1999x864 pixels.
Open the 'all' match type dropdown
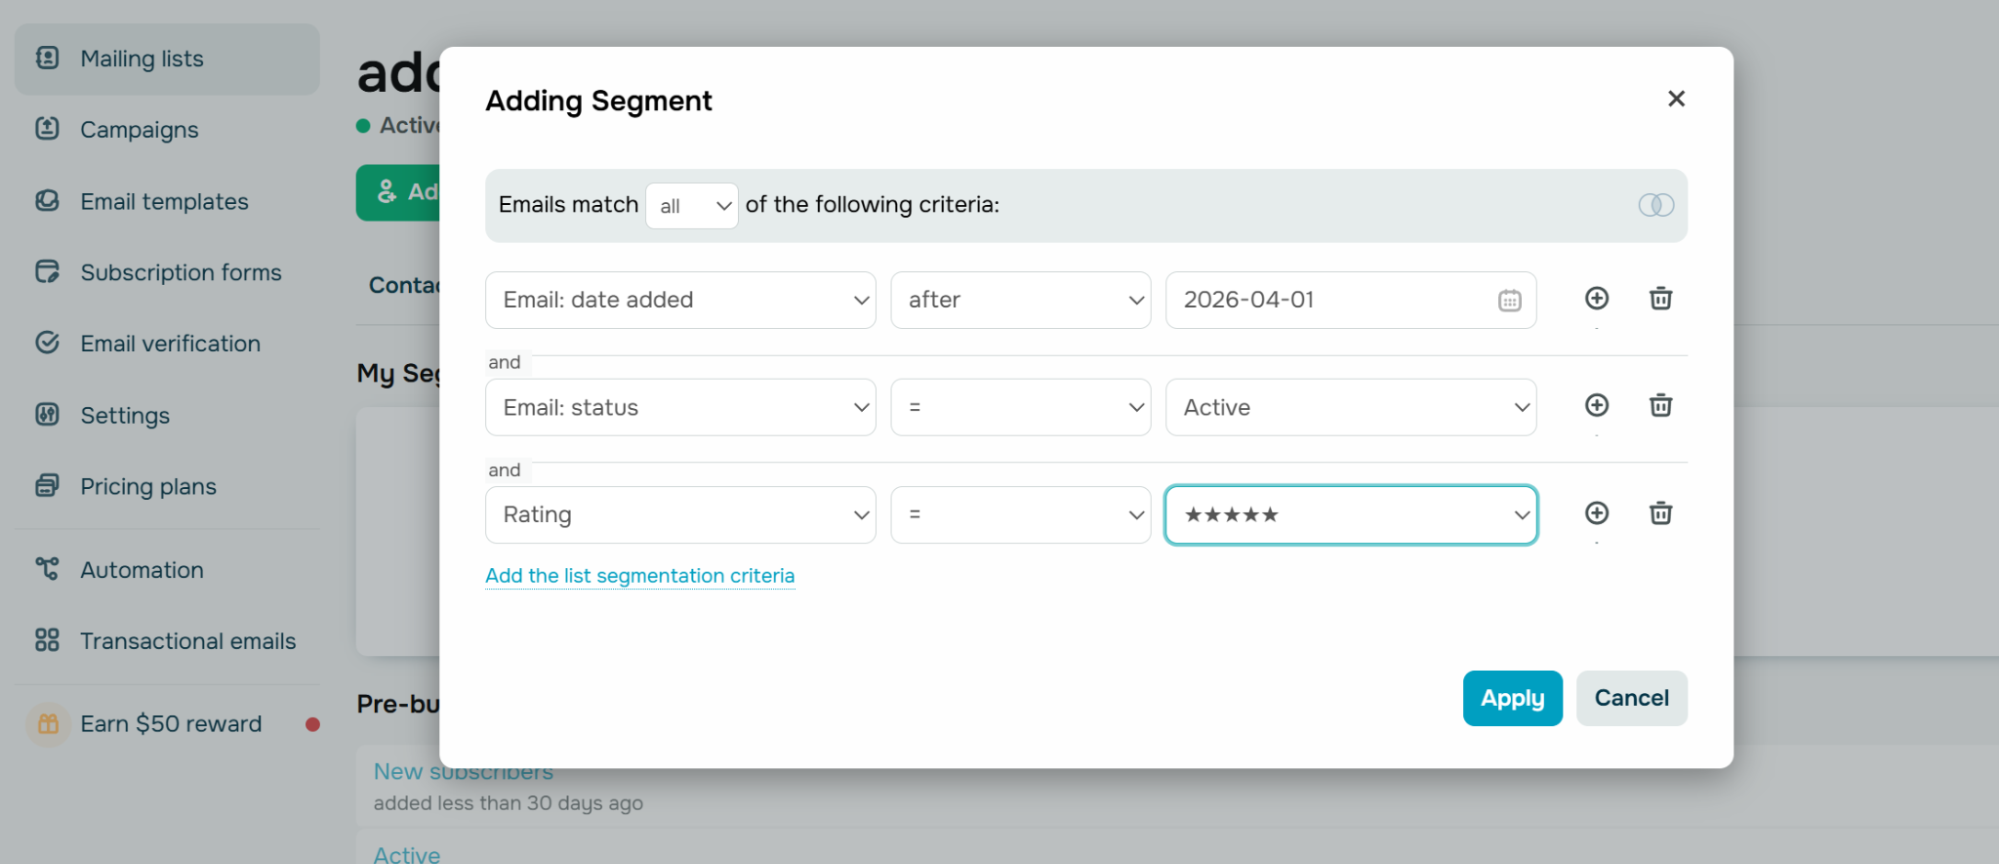[692, 206]
